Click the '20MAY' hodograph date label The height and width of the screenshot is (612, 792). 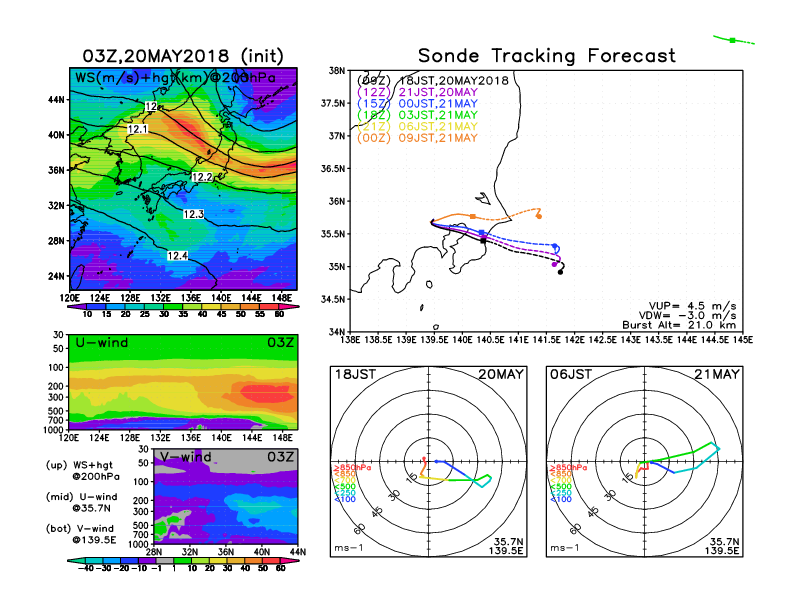click(501, 374)
